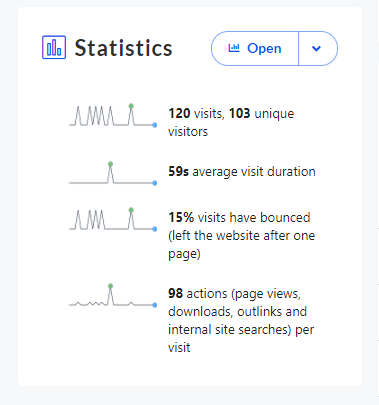Click the average visit duration sparkline
Image resolution: width=379 pixels, height=405 pixels.
pyautogui.click(x=113, y=173)
